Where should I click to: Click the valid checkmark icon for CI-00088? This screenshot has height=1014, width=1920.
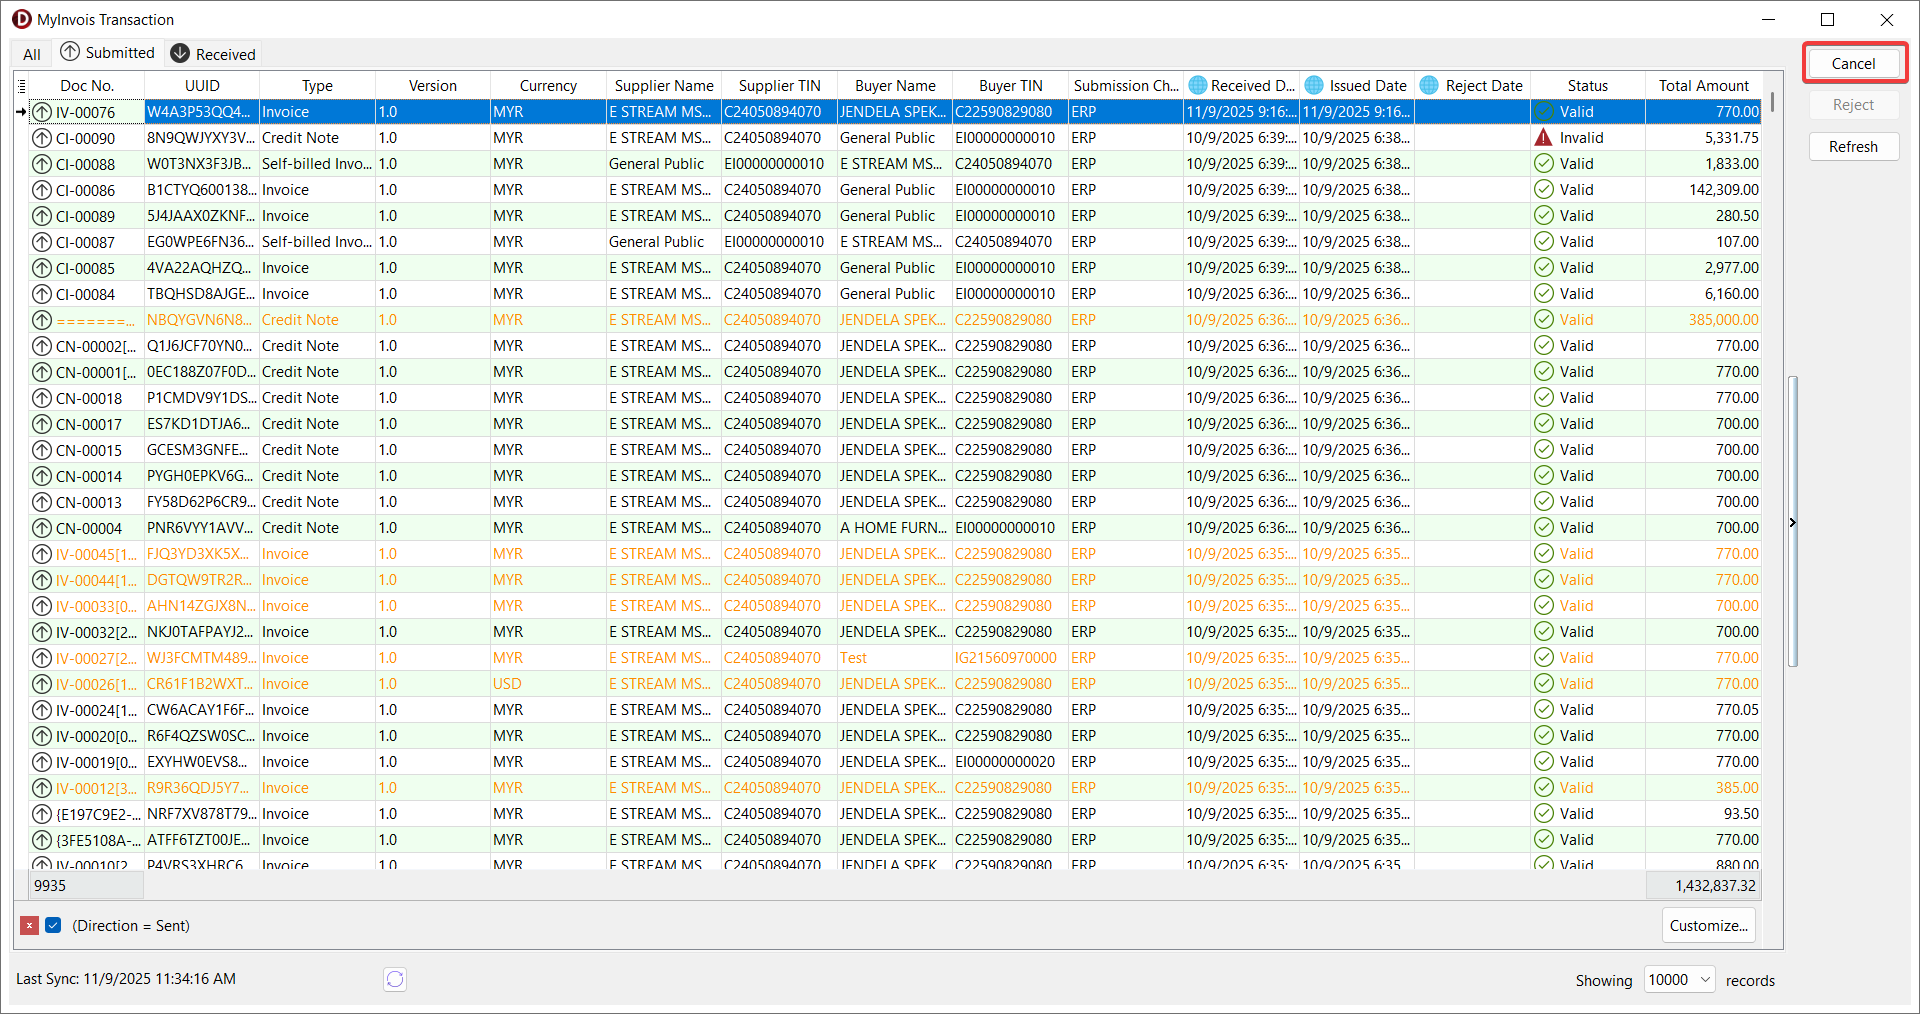click(1543, 164)
